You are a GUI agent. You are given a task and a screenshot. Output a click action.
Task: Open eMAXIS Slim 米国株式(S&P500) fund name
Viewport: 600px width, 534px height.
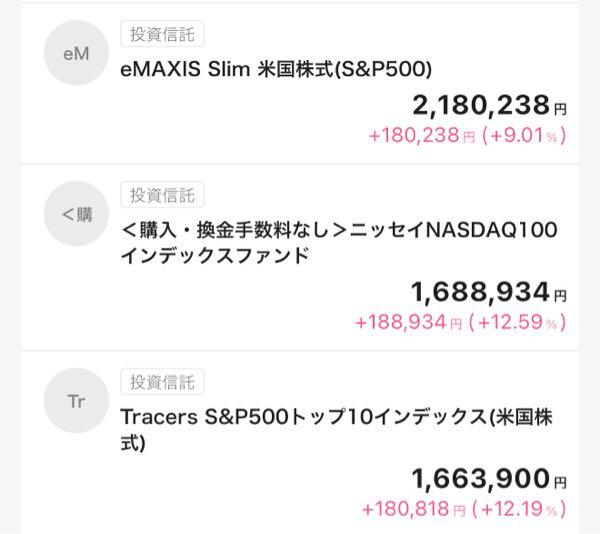coord(276,69)
